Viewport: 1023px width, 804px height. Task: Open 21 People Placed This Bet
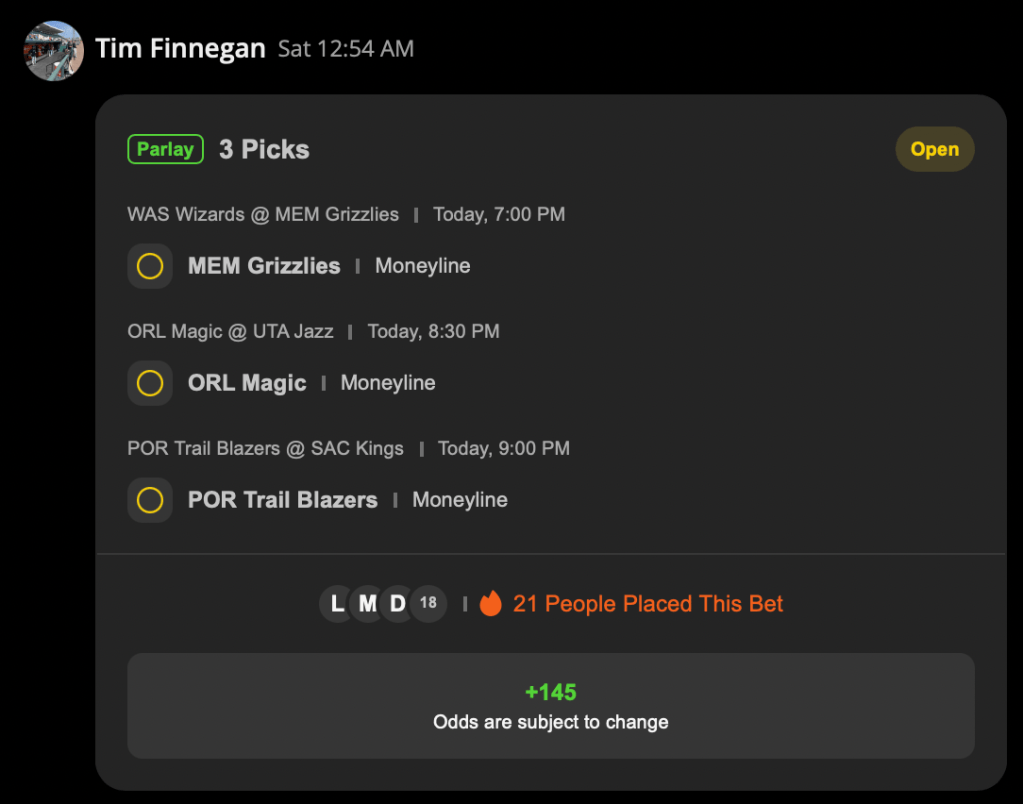tap(647, 604)
